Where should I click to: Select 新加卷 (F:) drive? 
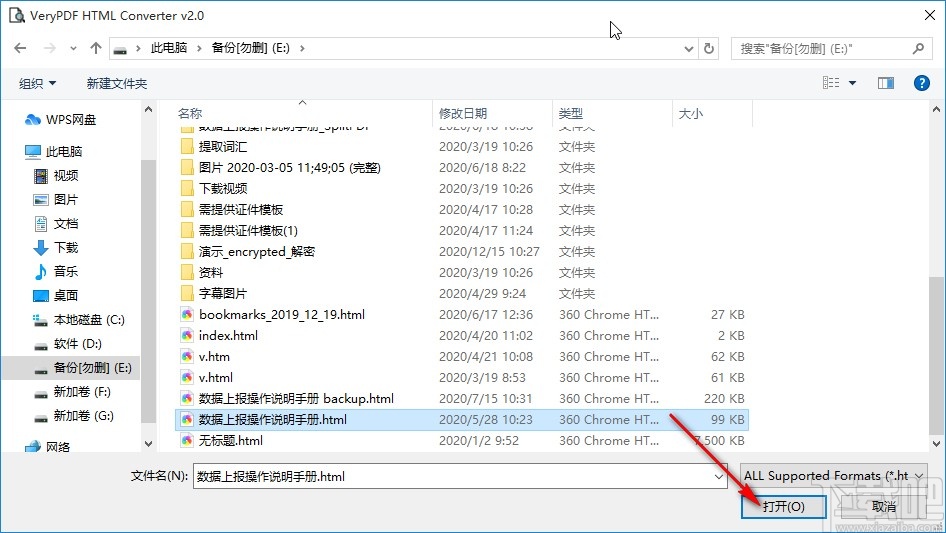(x=72, y=392)
